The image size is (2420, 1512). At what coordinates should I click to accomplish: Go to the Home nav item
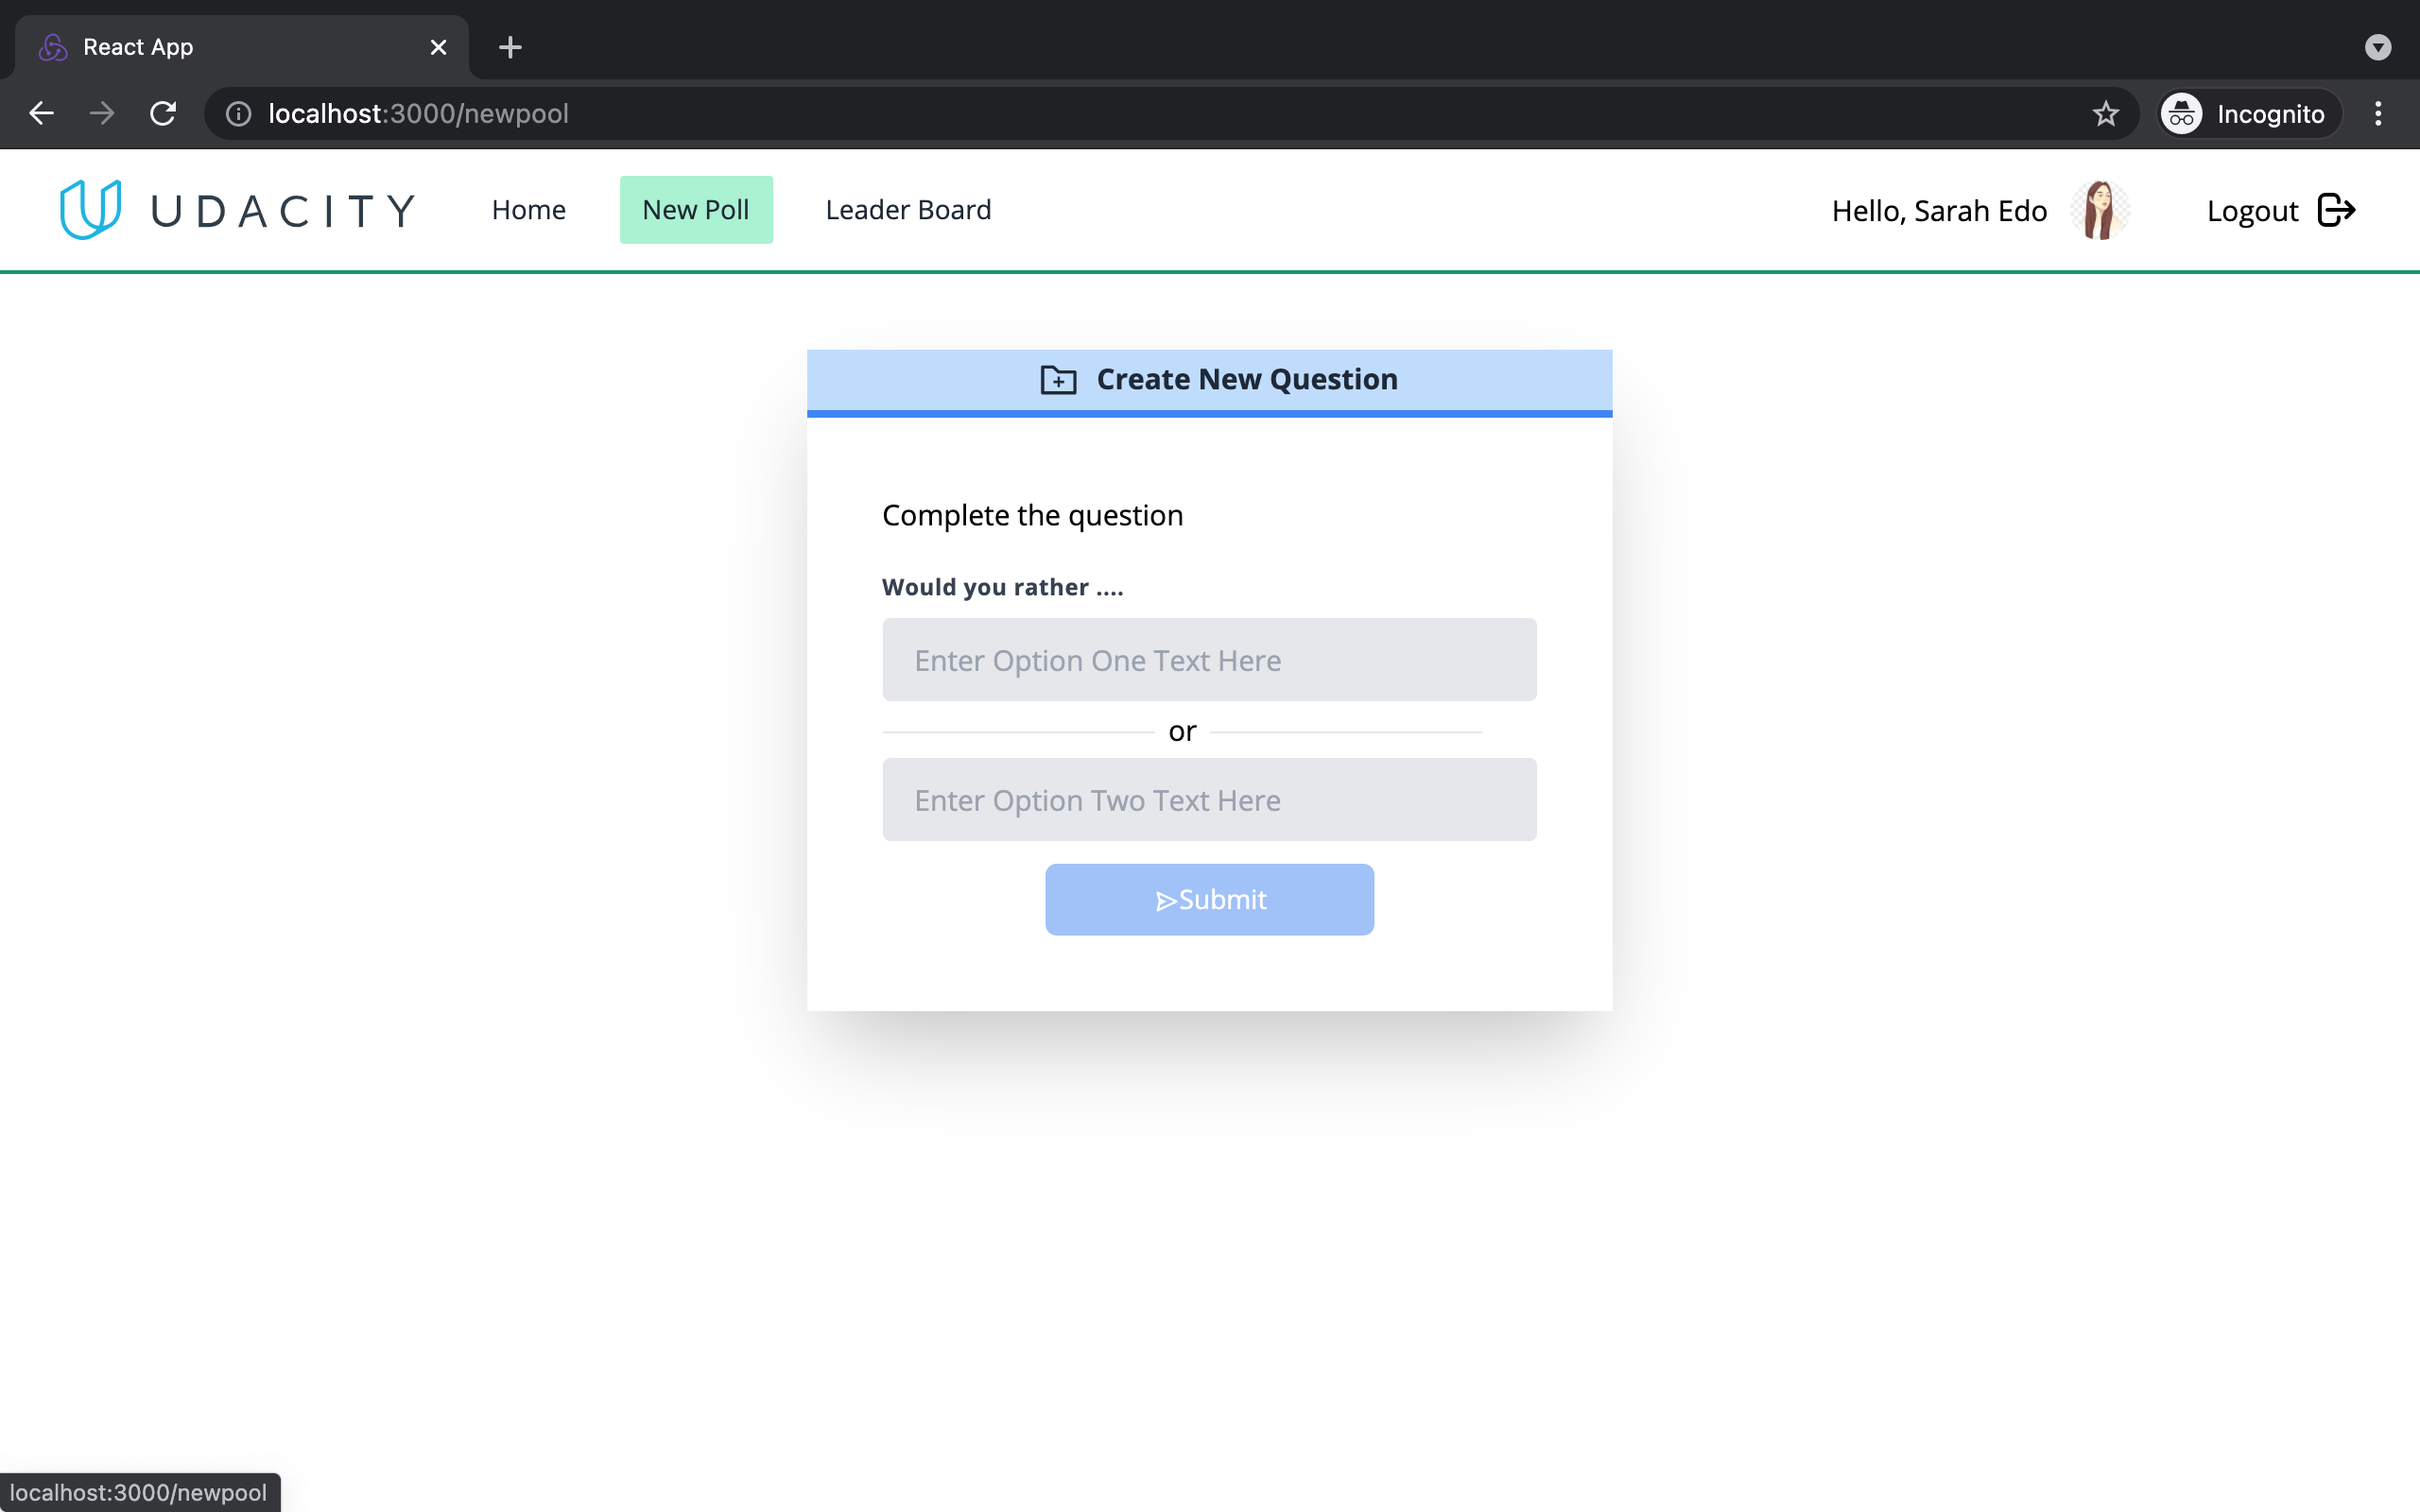(x=528, y=210)
